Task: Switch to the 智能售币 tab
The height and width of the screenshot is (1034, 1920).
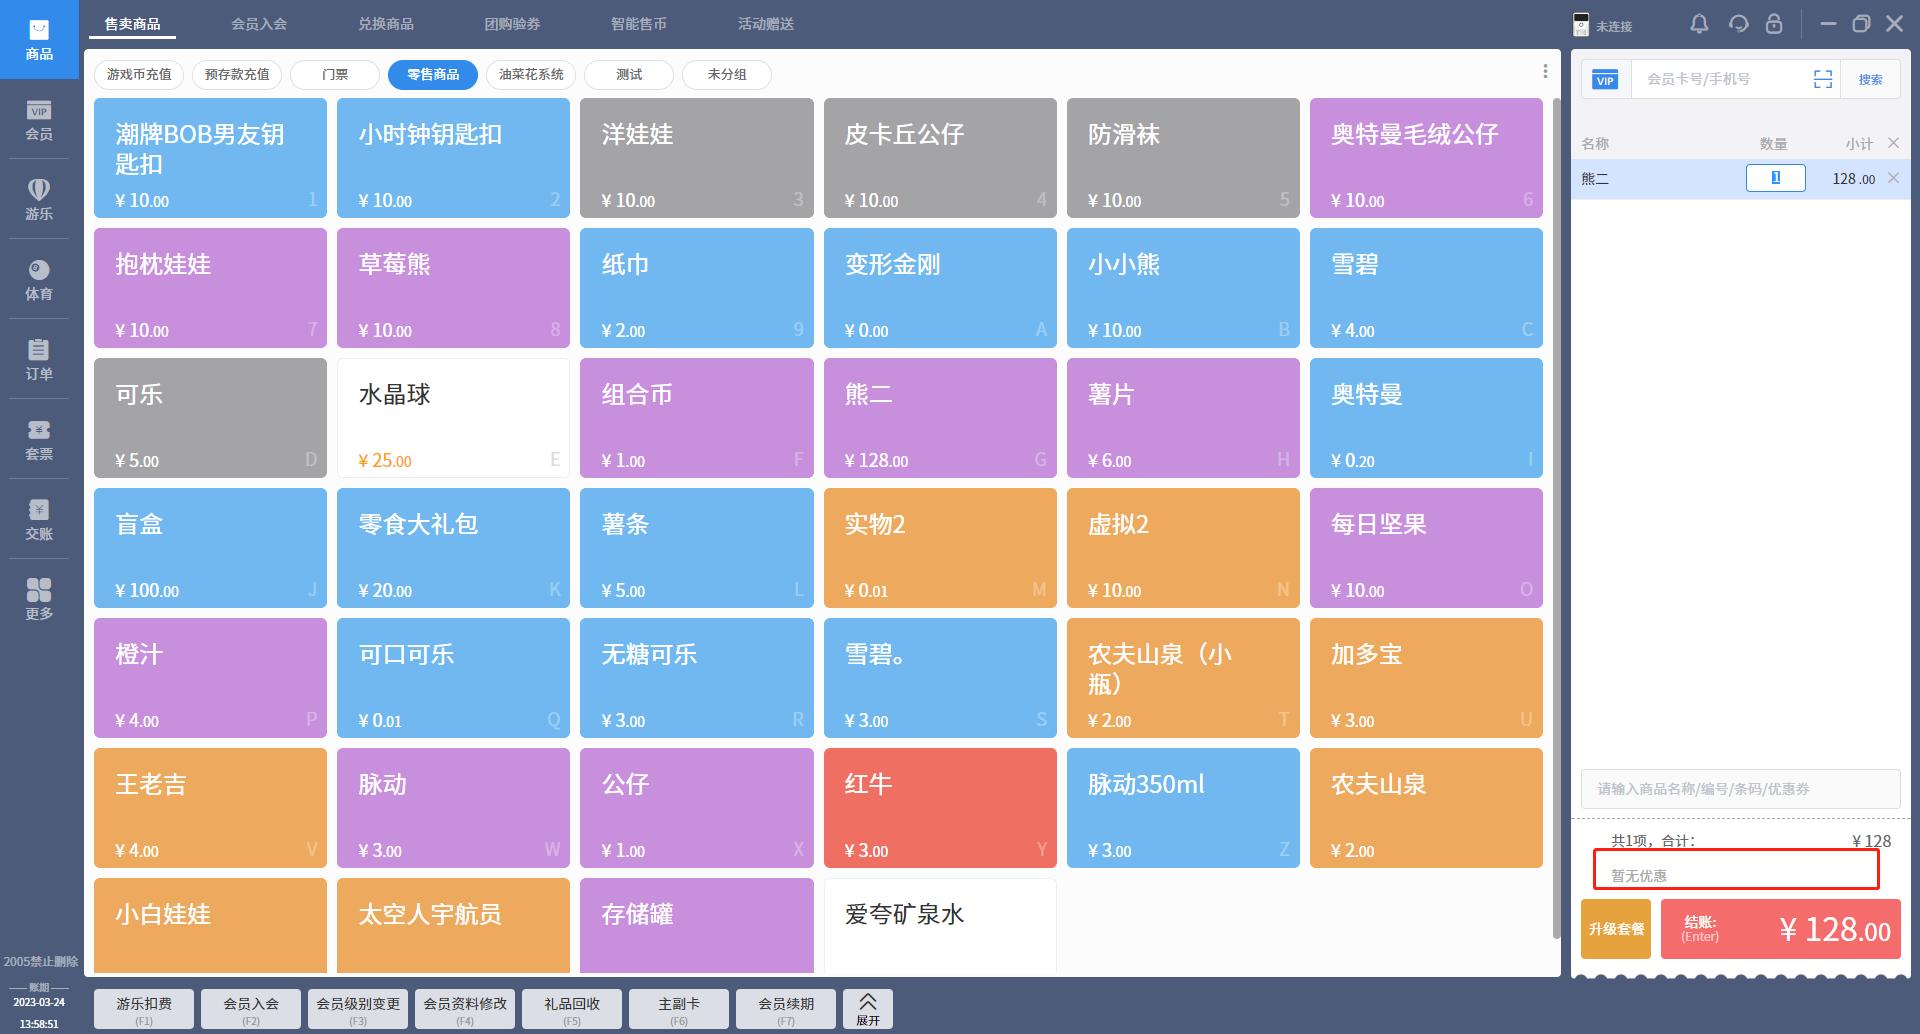Action: pyautogui.click(x=639, y=24)
